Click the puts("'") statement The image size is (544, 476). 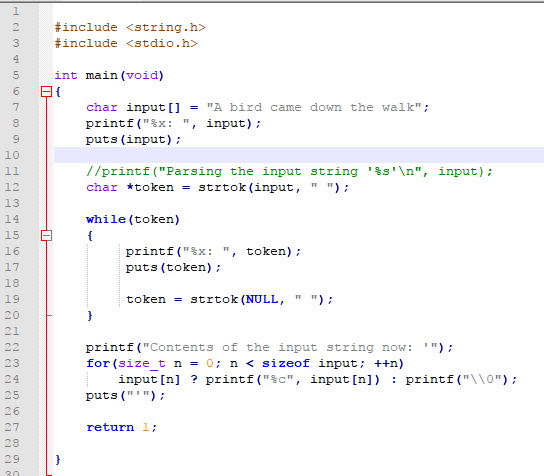125,396
